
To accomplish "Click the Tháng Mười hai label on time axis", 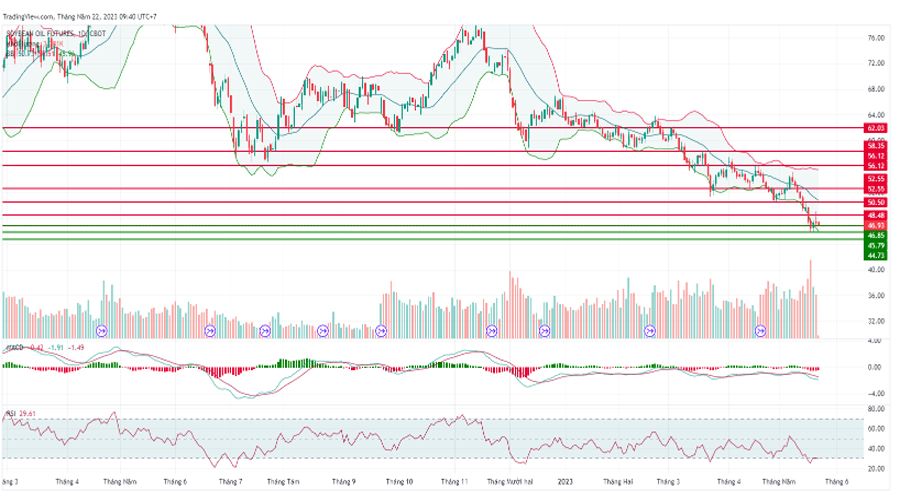I will pyautogui.click(x=509, y=481).
